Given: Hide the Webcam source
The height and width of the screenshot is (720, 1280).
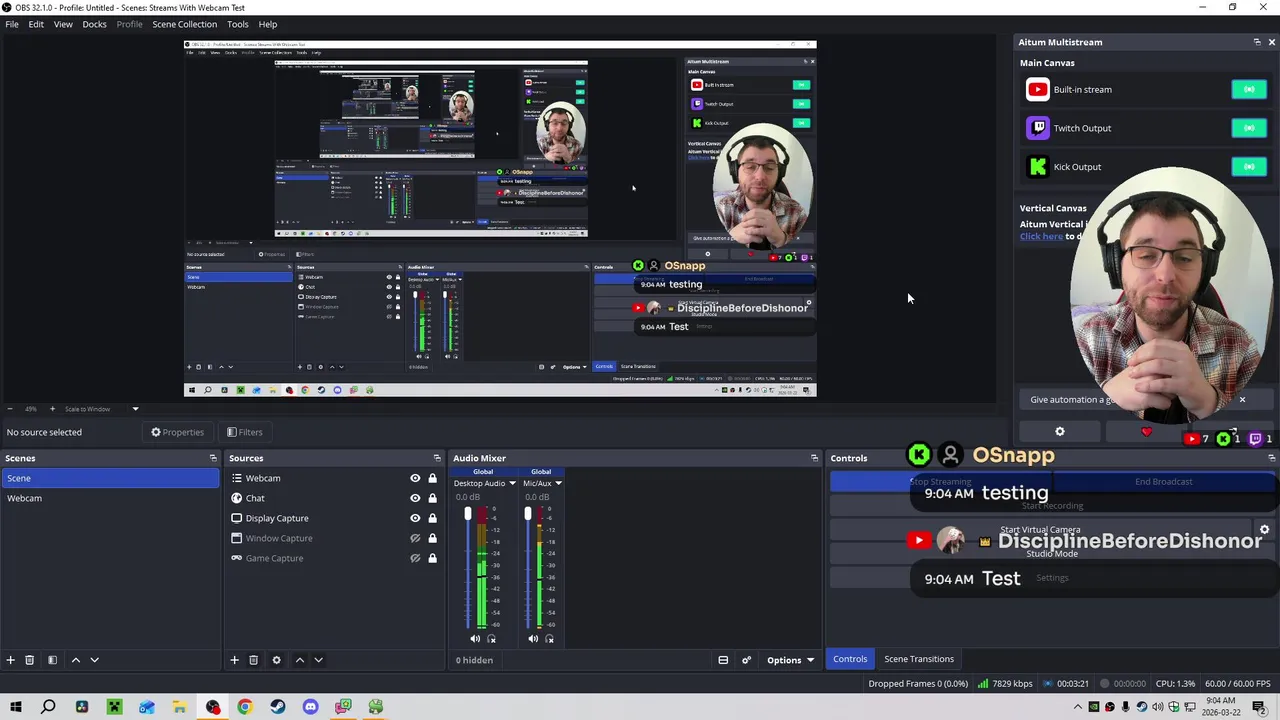Looking at the screenshot, I should [x=415, y=478].
